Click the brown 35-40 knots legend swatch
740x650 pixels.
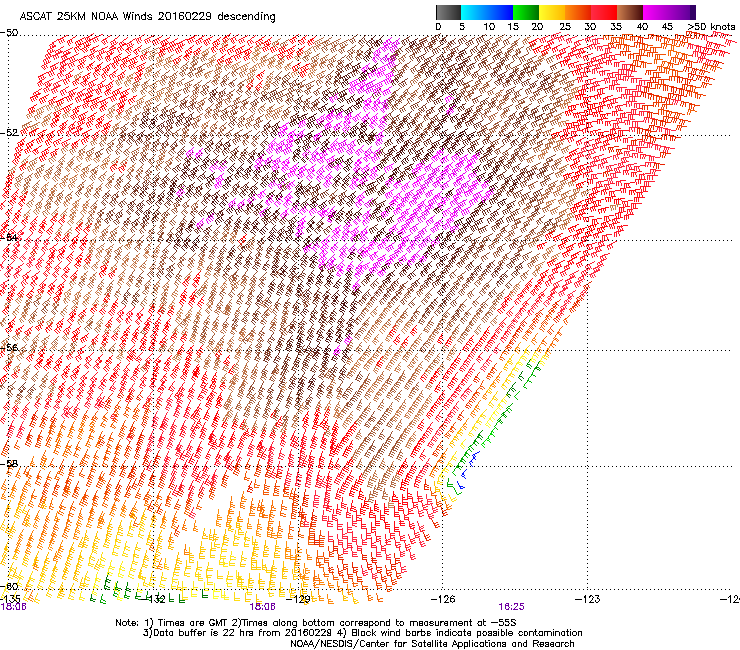click(x=630, y=12)
